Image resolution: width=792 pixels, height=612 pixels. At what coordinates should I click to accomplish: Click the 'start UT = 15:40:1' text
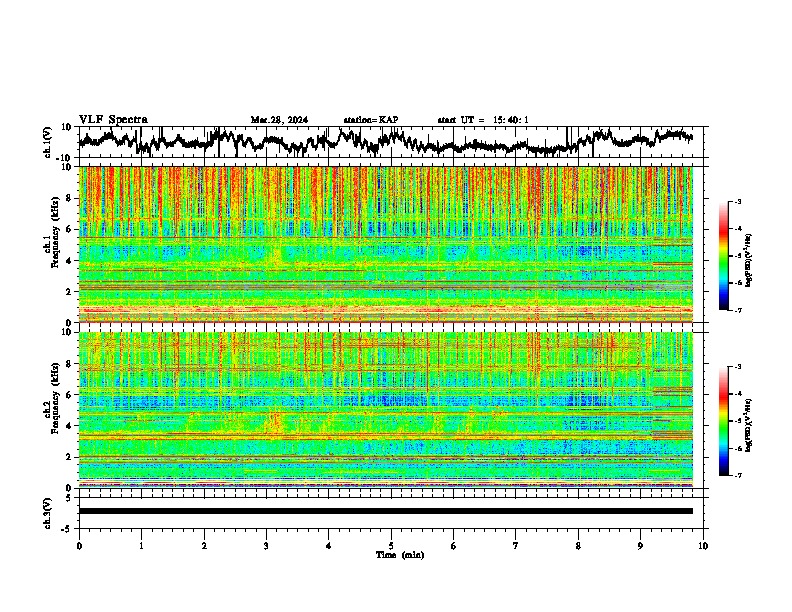[x=483, y=120]
